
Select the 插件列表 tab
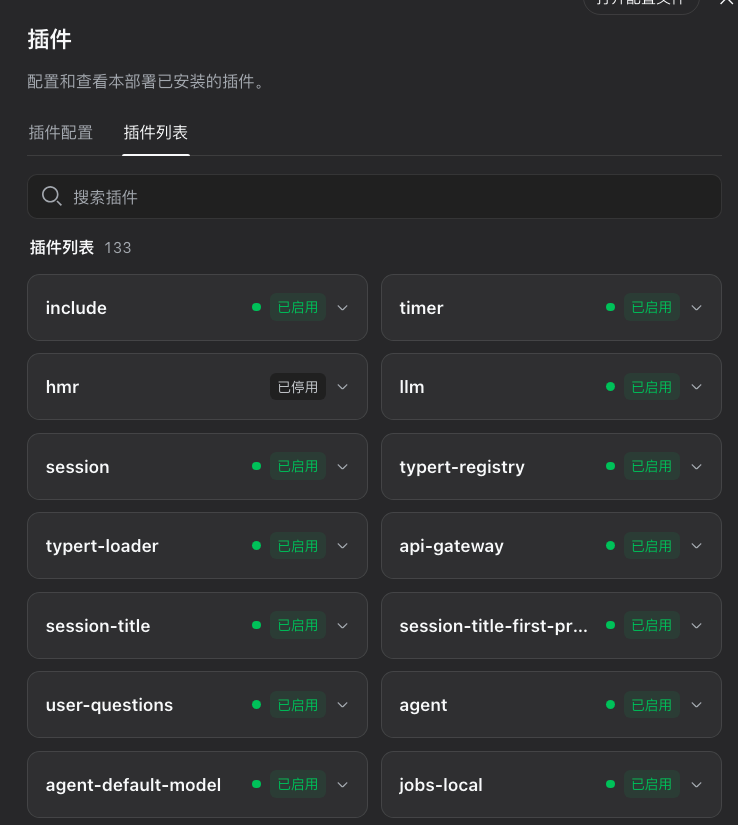coord(156,132)
